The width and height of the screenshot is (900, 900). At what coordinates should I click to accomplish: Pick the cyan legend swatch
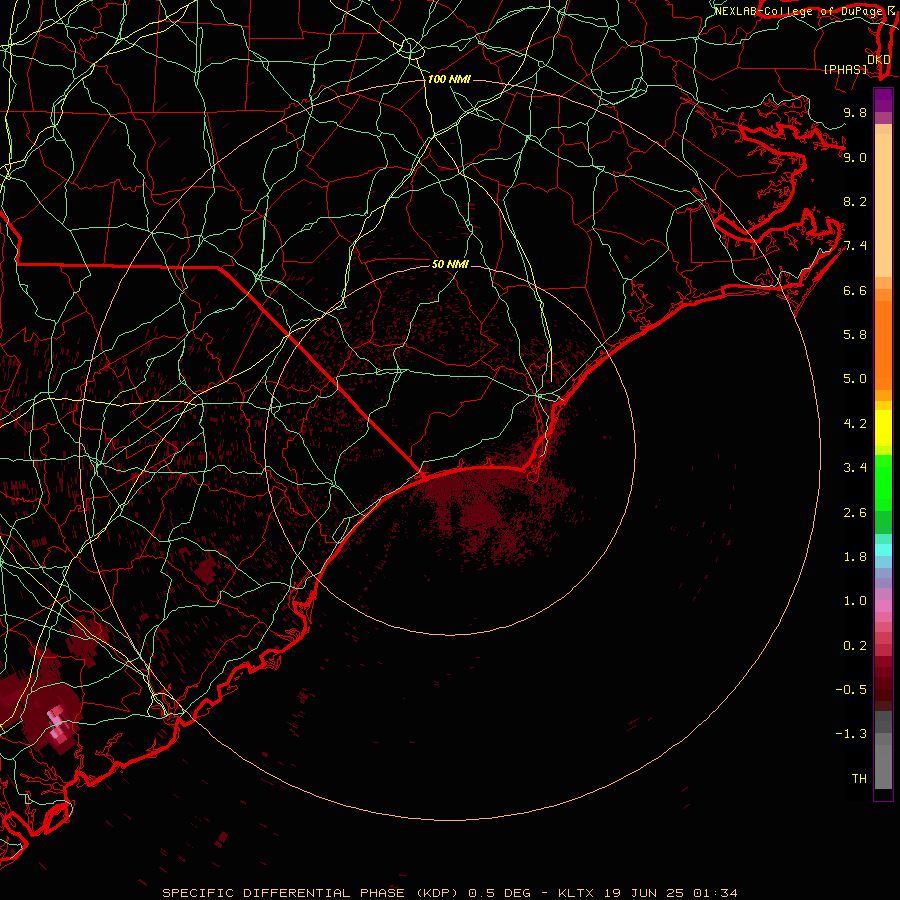[883, 550]
